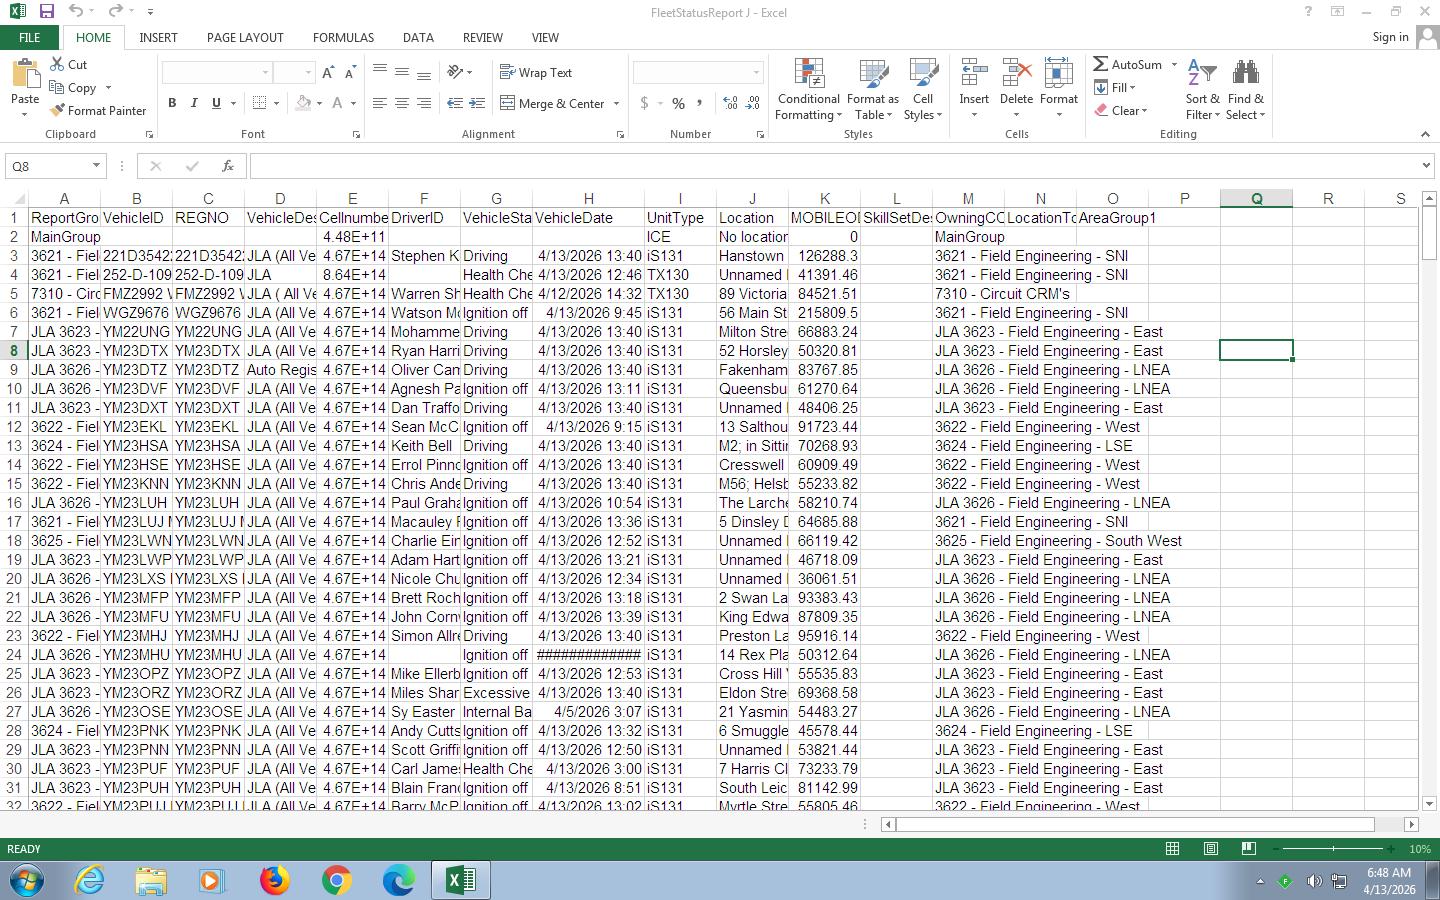Toggle Wrap Text on selected cell

(x=536, y=73)
